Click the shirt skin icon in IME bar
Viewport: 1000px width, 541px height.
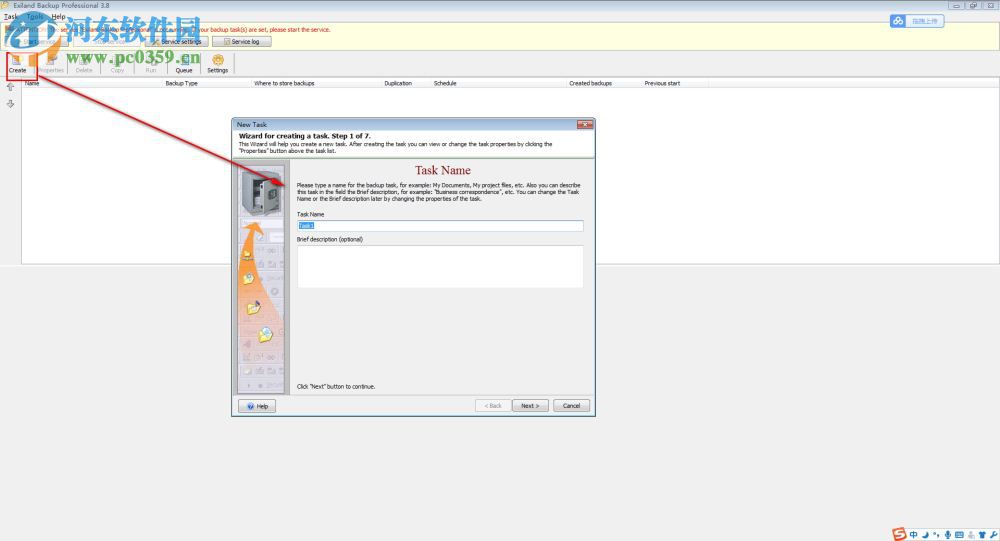[982, 535]
